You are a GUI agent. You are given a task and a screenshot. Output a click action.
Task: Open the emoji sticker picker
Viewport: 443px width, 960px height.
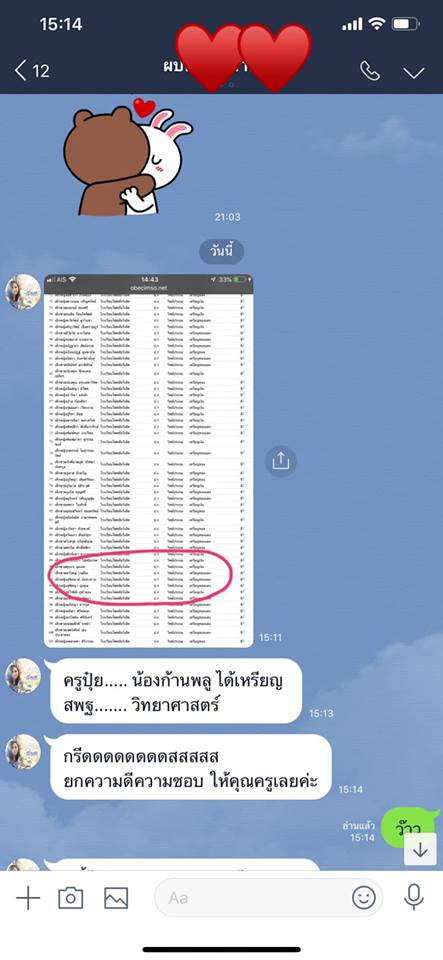363,898
